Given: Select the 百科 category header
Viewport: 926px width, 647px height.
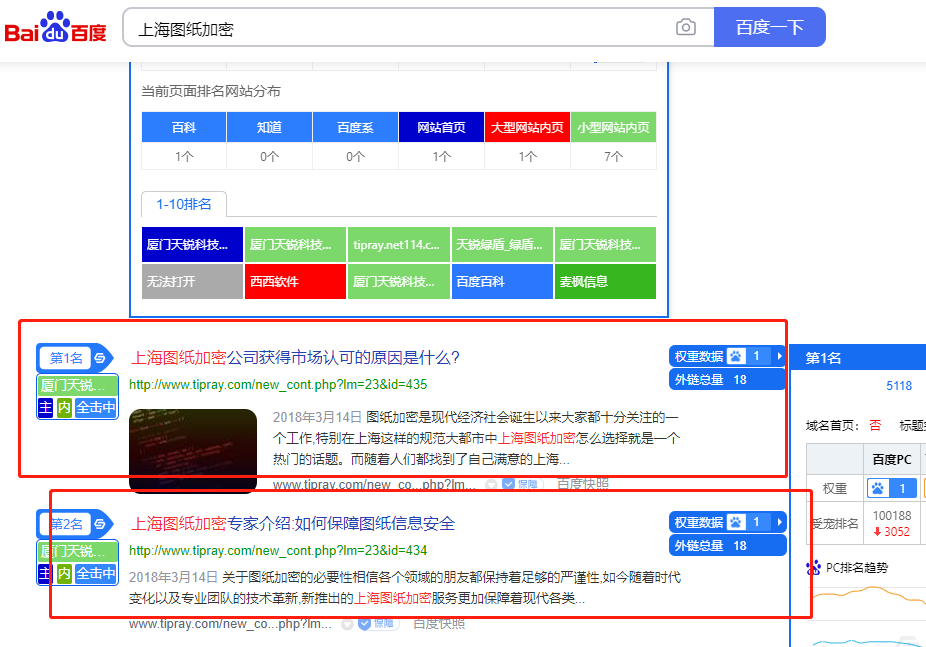Looking at the screenshot, I should (184, 128).
